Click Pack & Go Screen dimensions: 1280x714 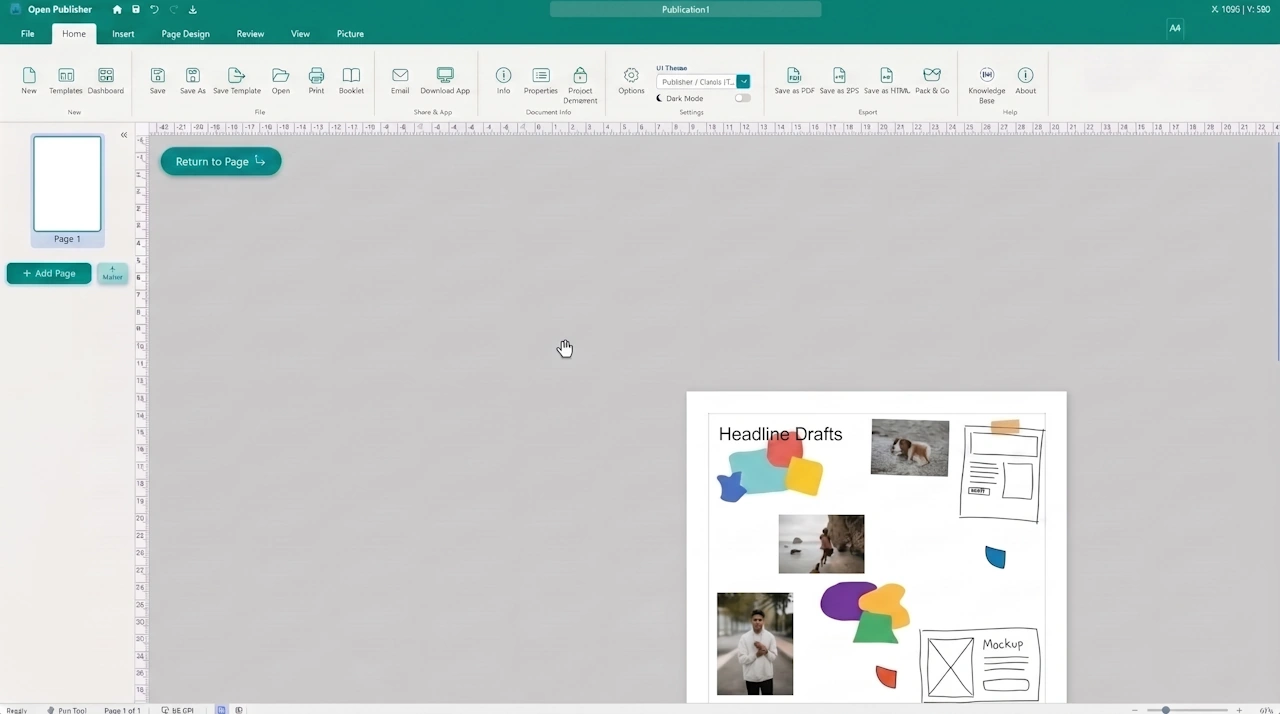[932, 81]
